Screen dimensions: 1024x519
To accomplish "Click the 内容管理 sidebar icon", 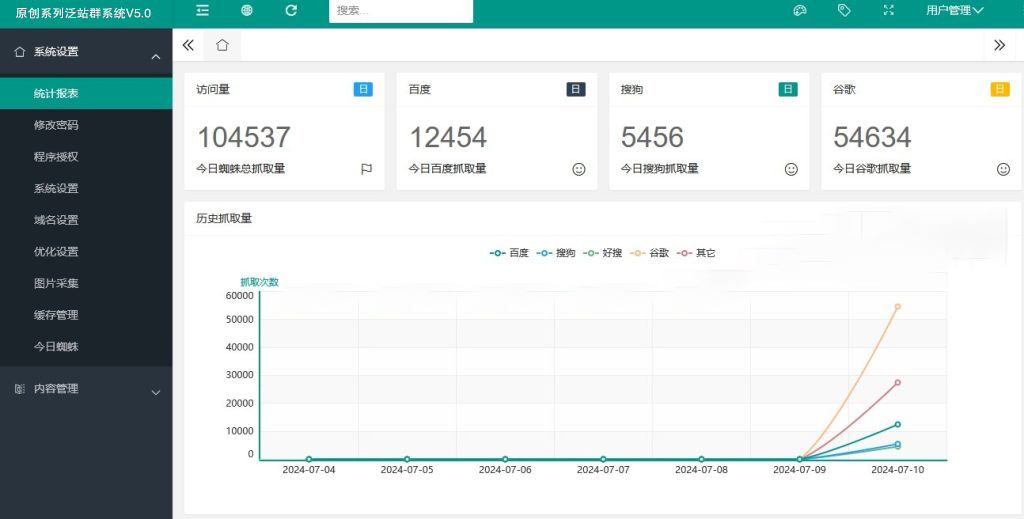I will point(20,388).
